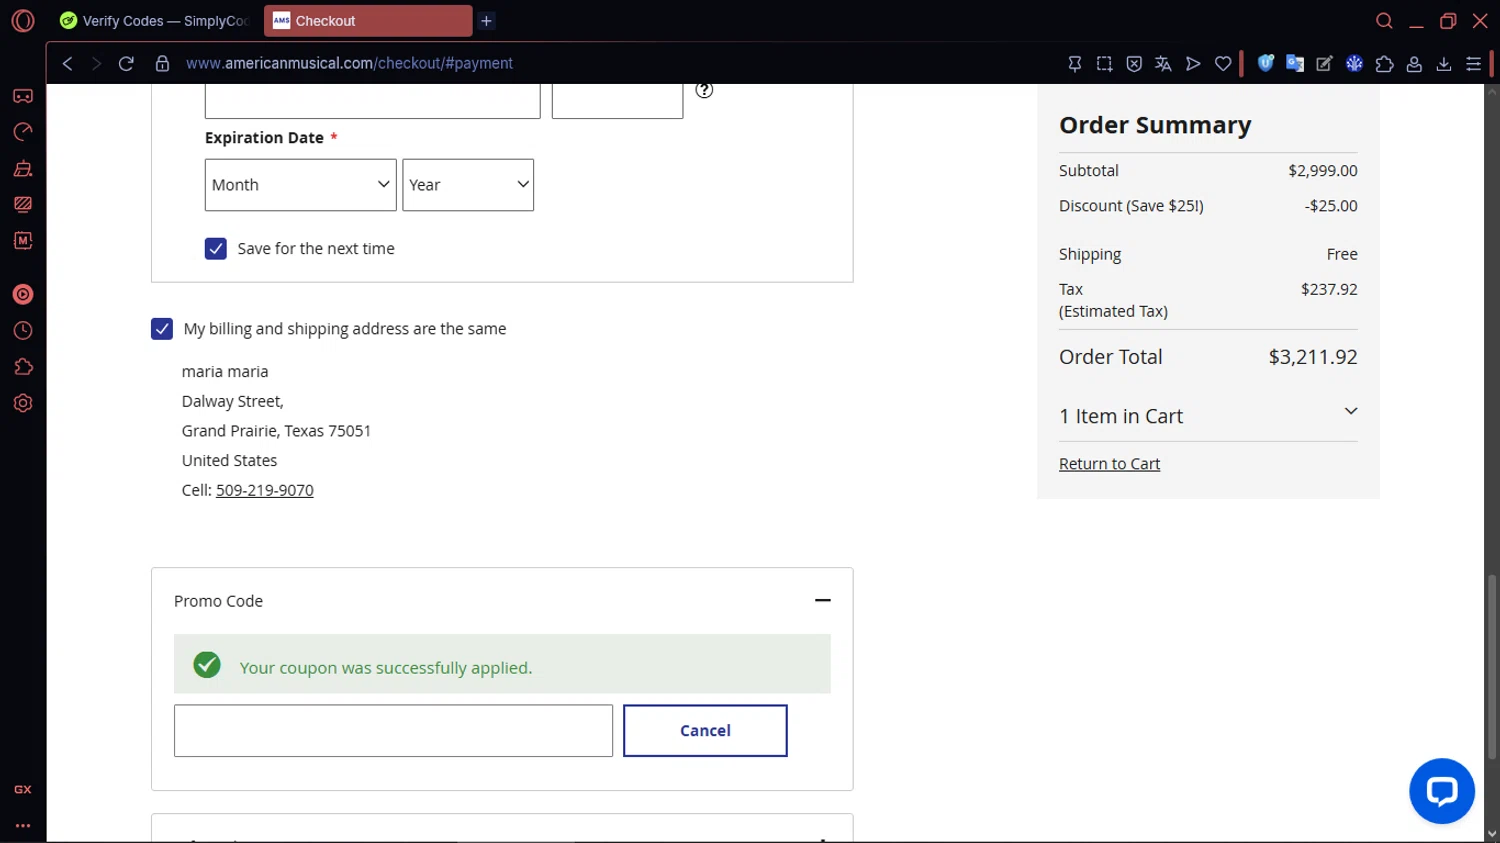Switch to the Checkout tab

click(x=368, y=21)
